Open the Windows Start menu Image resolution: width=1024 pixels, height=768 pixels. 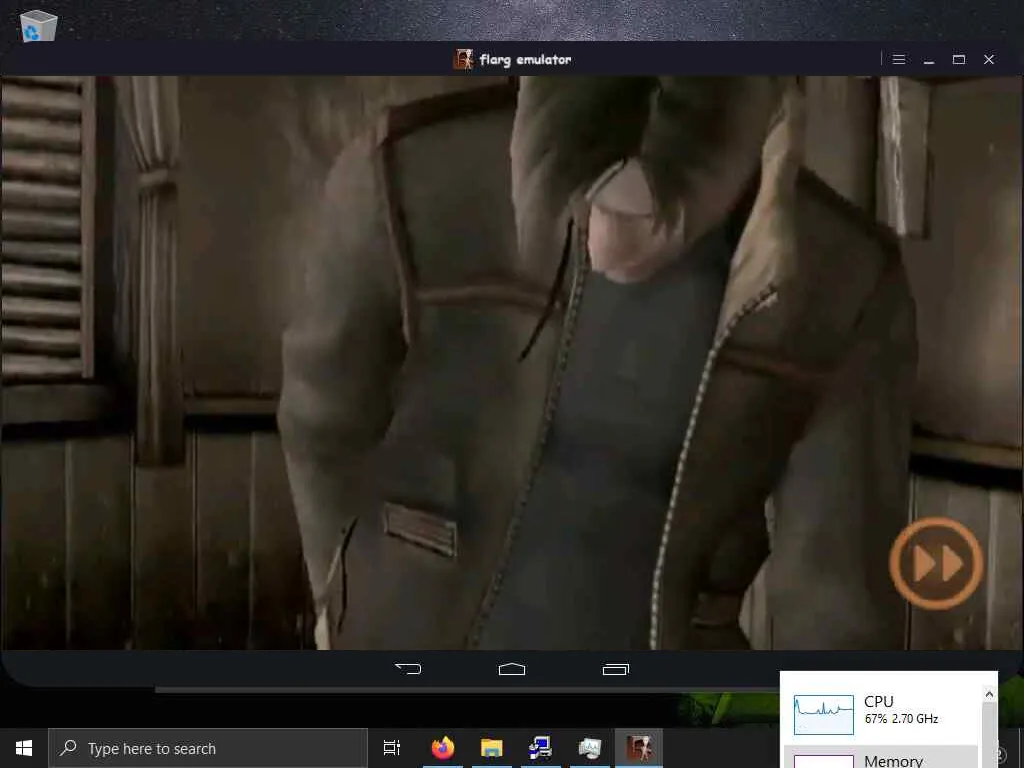click(24, 748)
